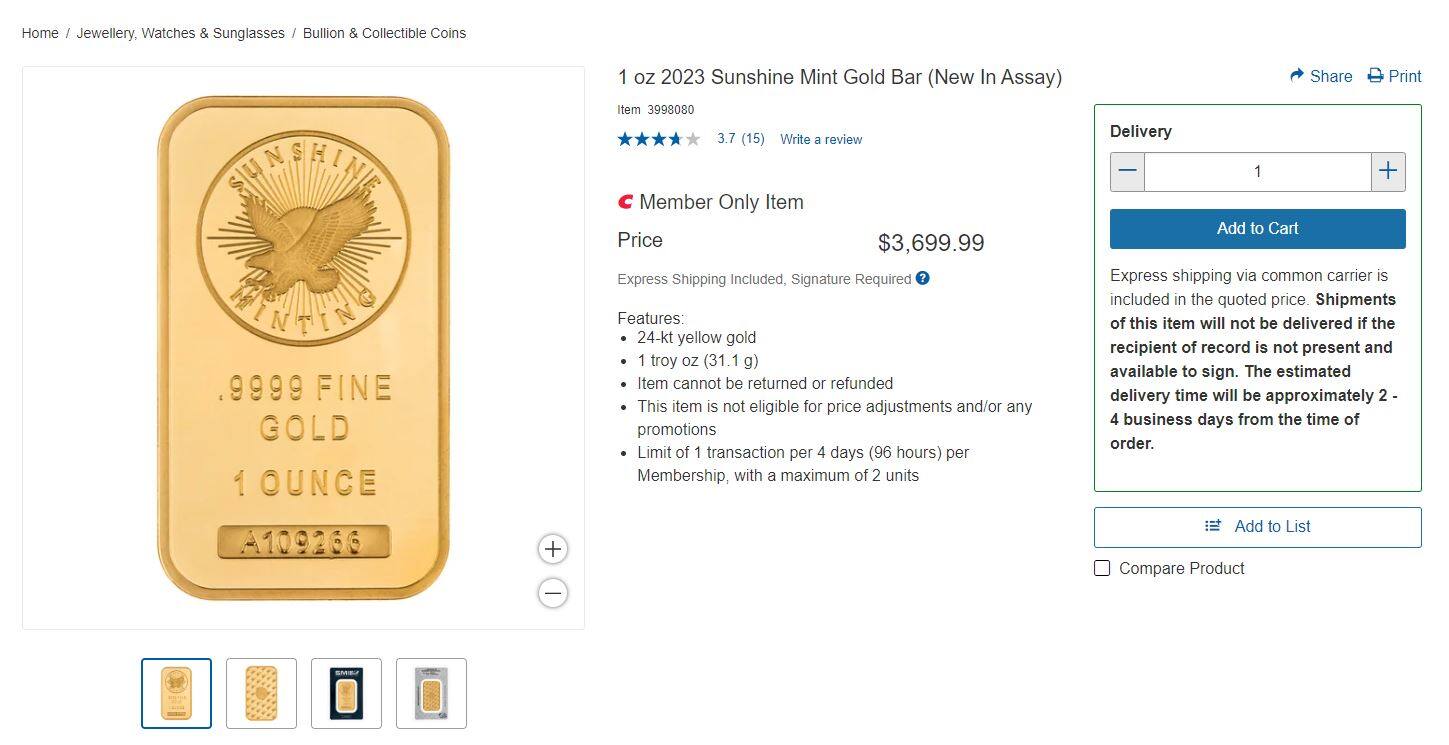Select the first gold bar thumbnail

click(x=176, y=693)
